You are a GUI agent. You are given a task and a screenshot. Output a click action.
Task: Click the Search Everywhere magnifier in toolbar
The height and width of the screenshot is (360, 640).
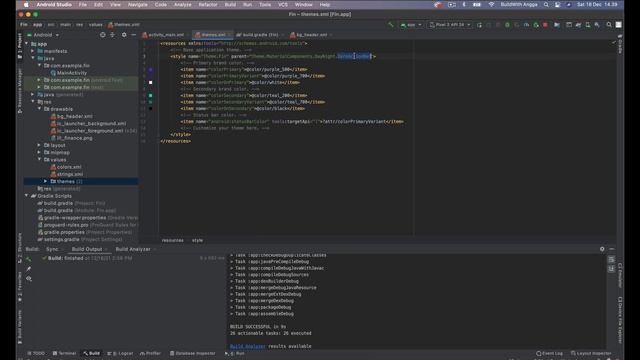[609, 25]
